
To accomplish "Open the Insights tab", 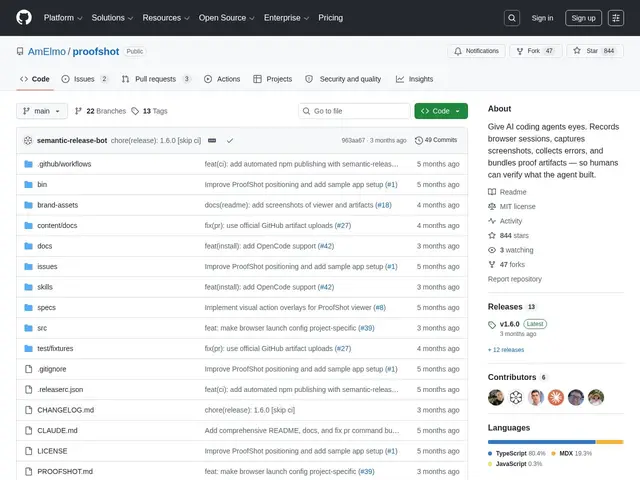I will click(414, 79).
